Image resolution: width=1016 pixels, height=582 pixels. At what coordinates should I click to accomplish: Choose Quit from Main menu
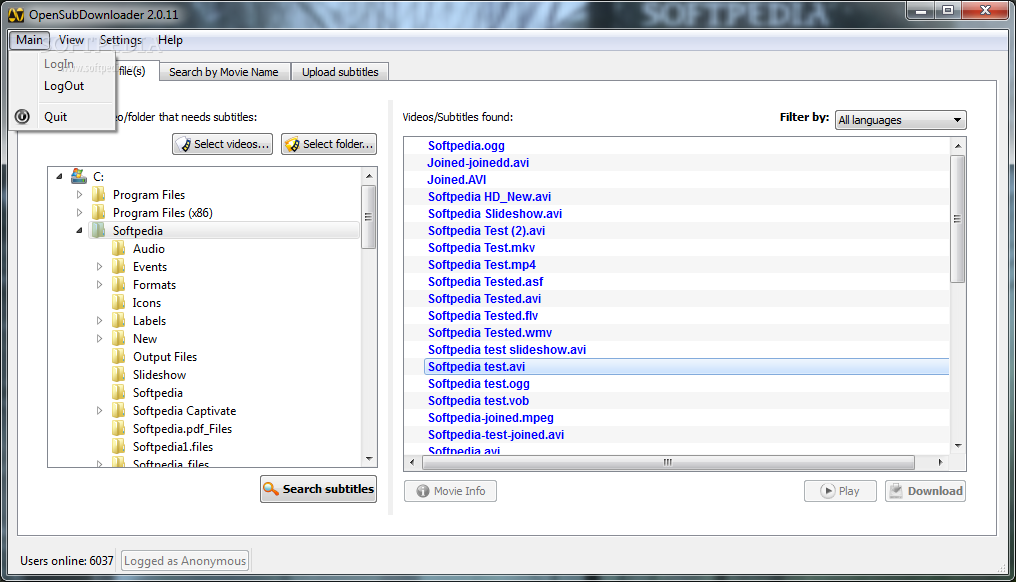click(56, 117)
